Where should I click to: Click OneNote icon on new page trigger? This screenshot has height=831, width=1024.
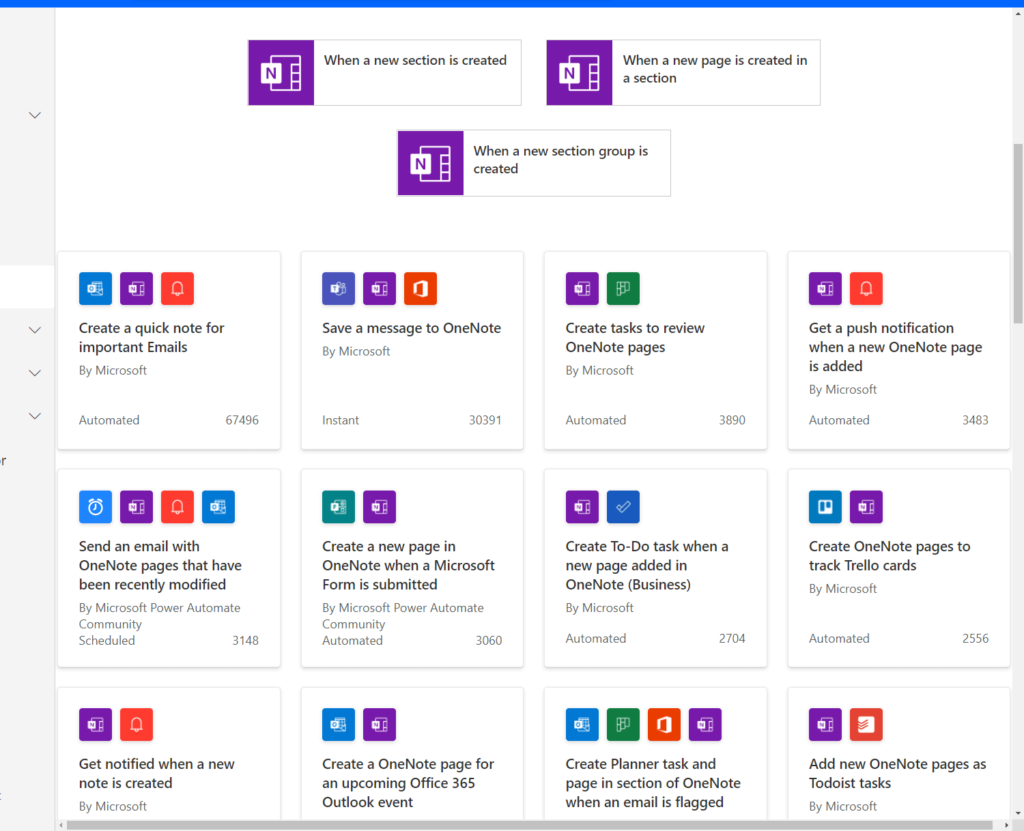click(579, 73)
